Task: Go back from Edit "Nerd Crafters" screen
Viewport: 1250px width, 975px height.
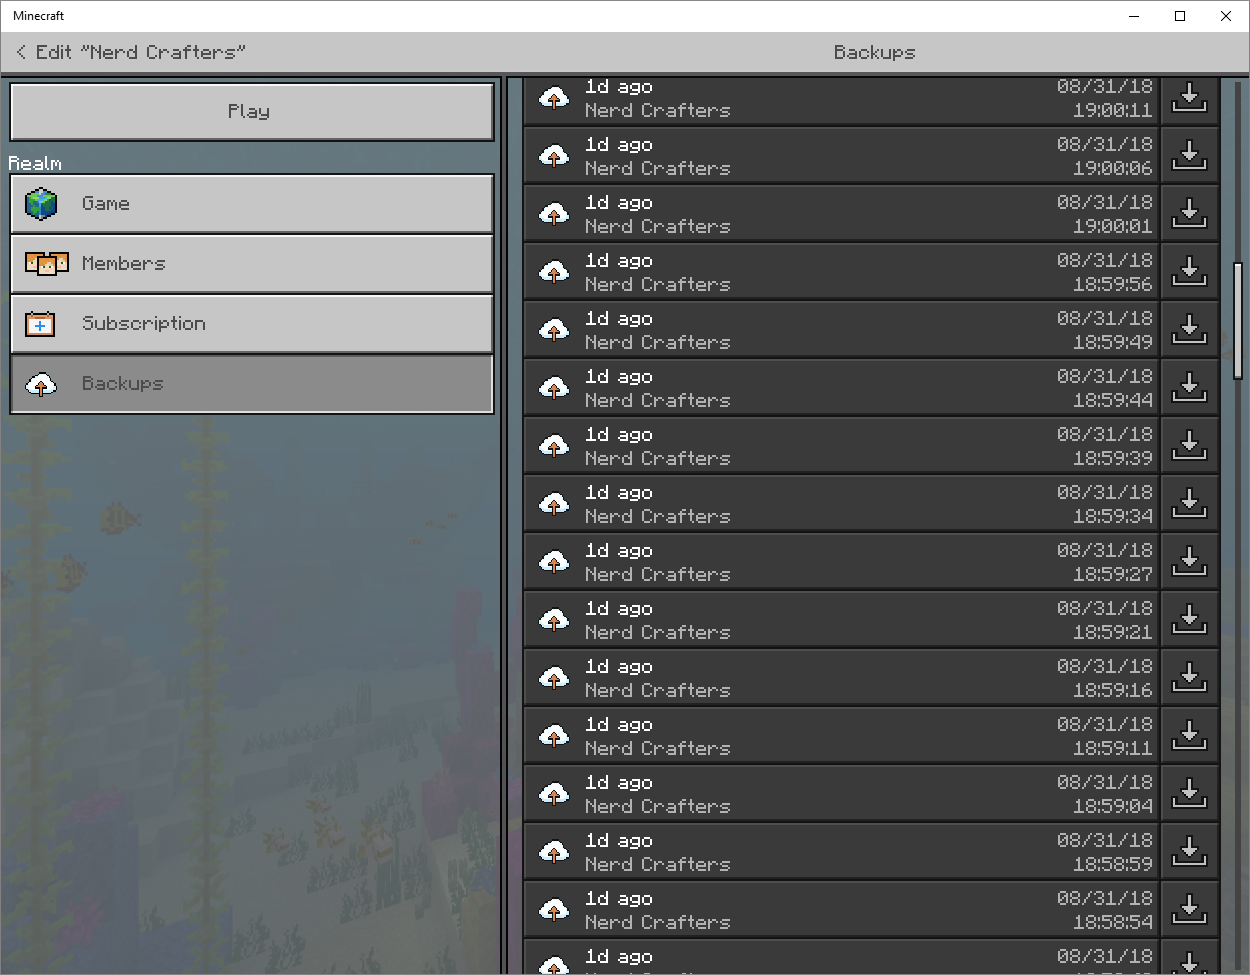Action: [21, 52]
